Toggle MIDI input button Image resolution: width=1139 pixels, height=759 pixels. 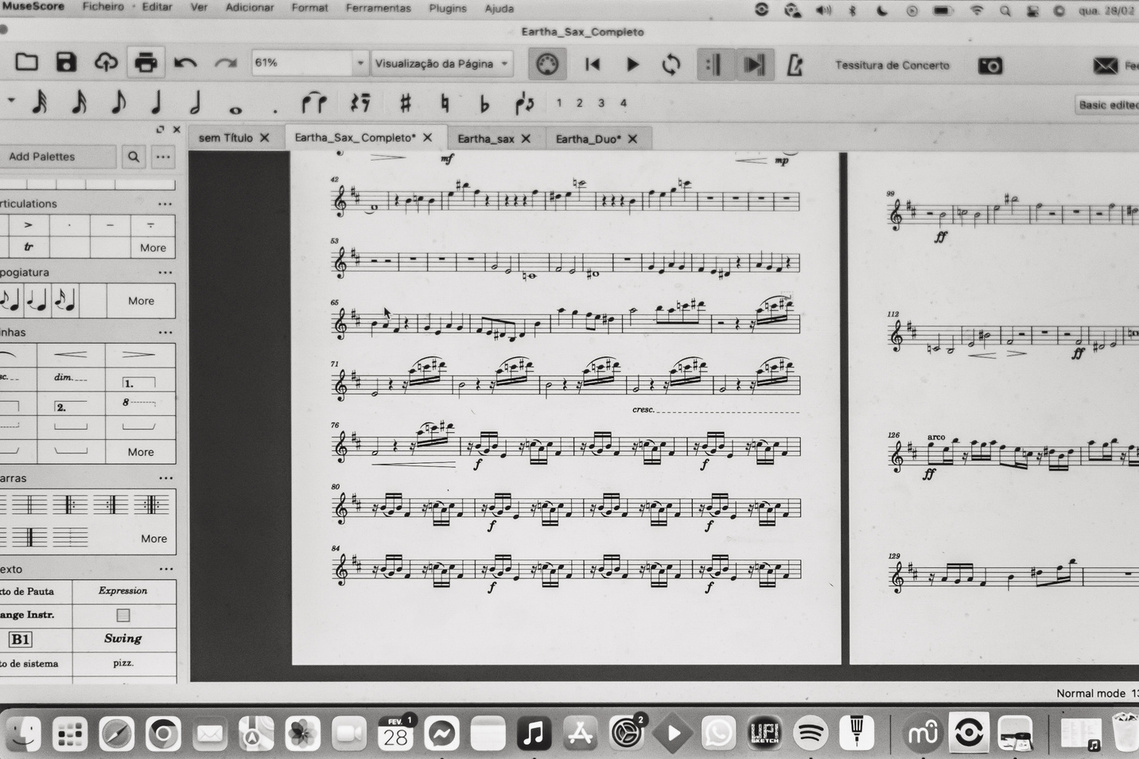pos(547,65)
